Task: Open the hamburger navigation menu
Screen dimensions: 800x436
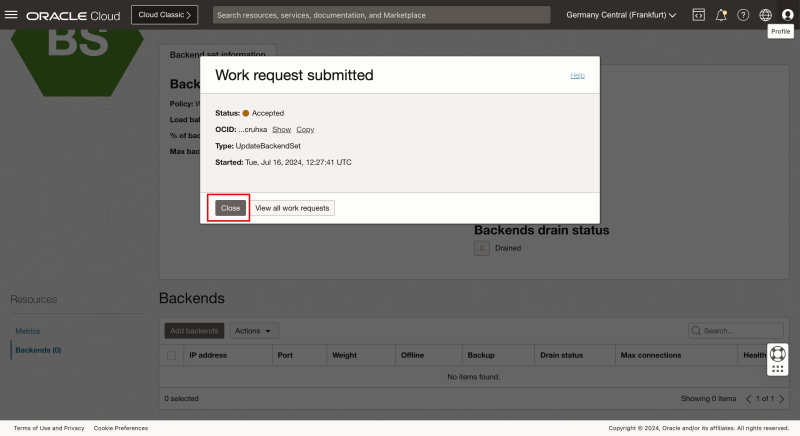Action: coord(13,15)
